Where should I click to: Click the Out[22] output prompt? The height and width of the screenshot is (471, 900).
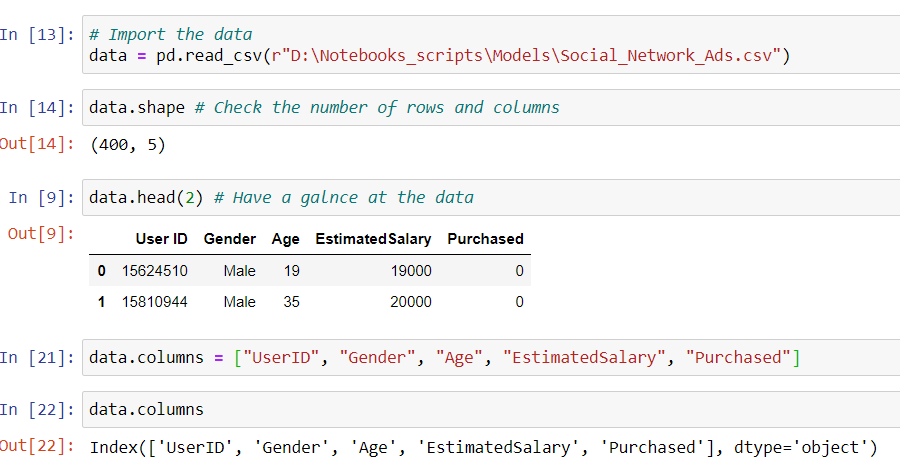(x=38, y=446)
